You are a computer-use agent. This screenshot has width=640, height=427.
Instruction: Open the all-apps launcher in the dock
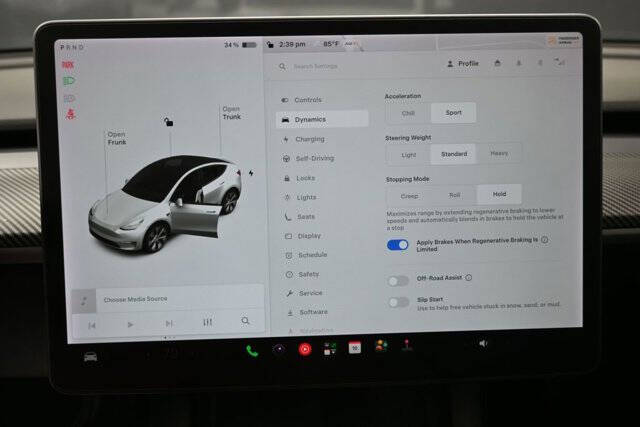330,349
